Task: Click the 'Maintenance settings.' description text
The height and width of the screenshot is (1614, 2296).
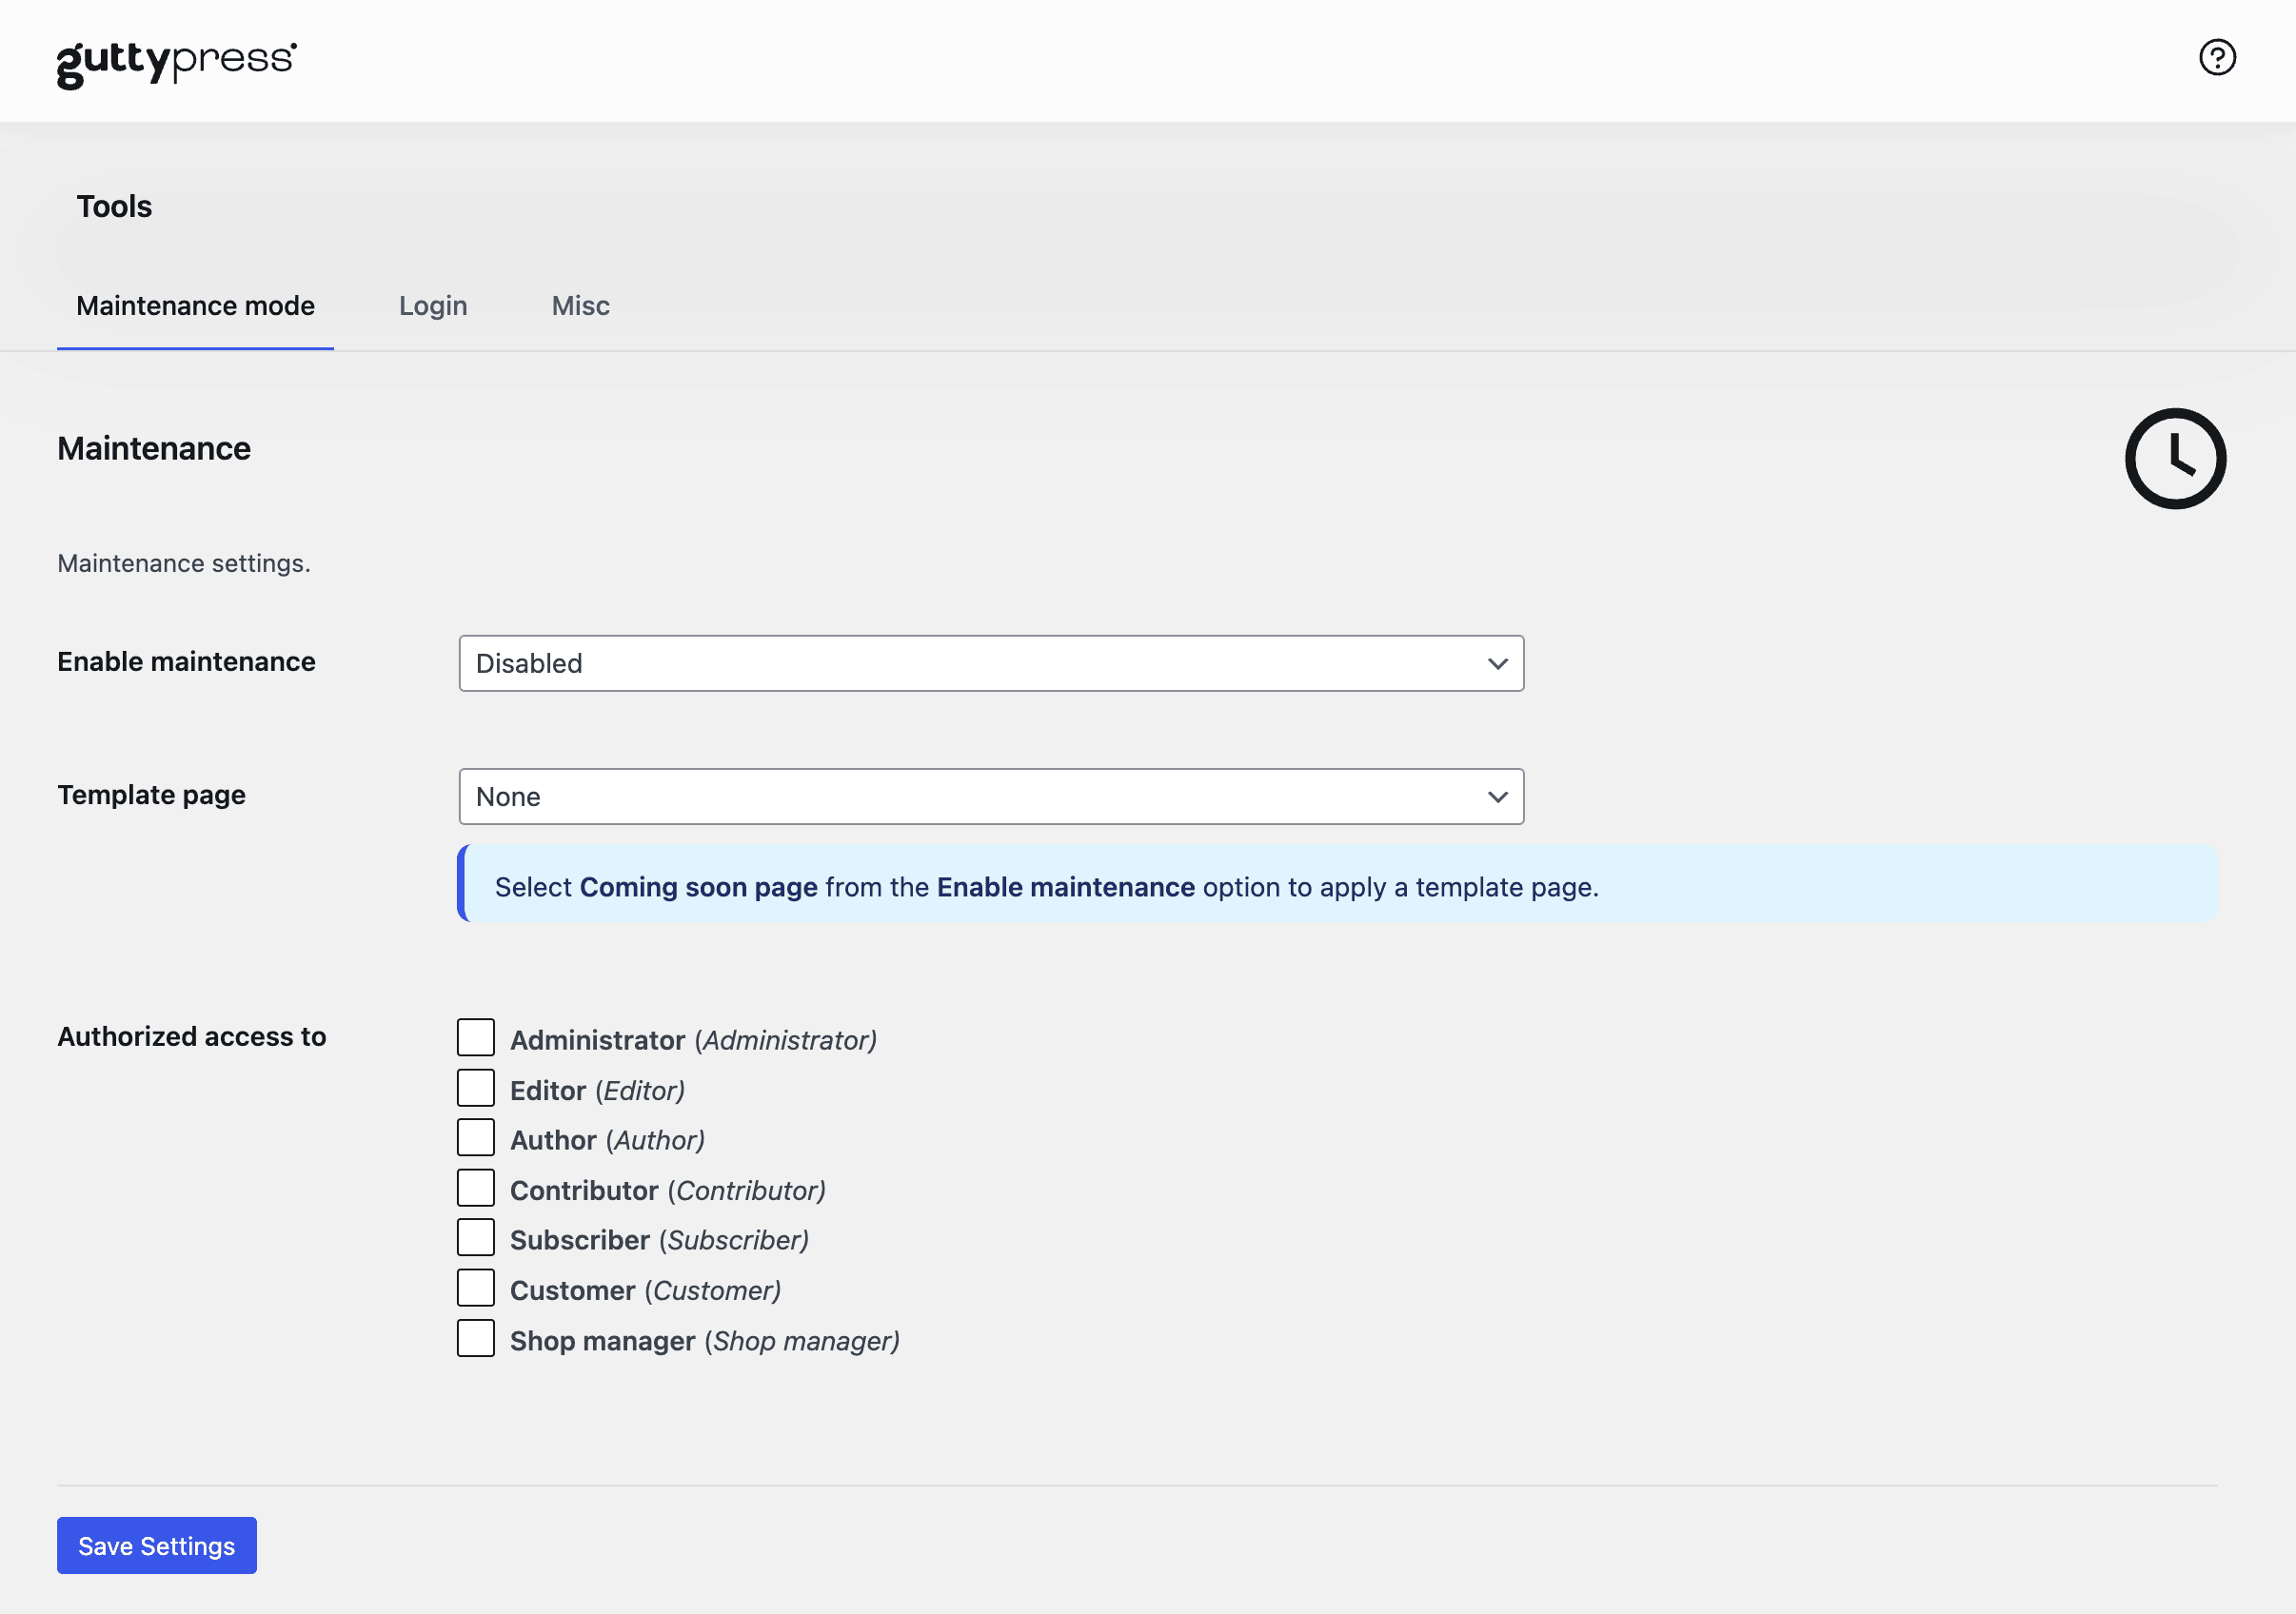Action: tap(184, 564)
